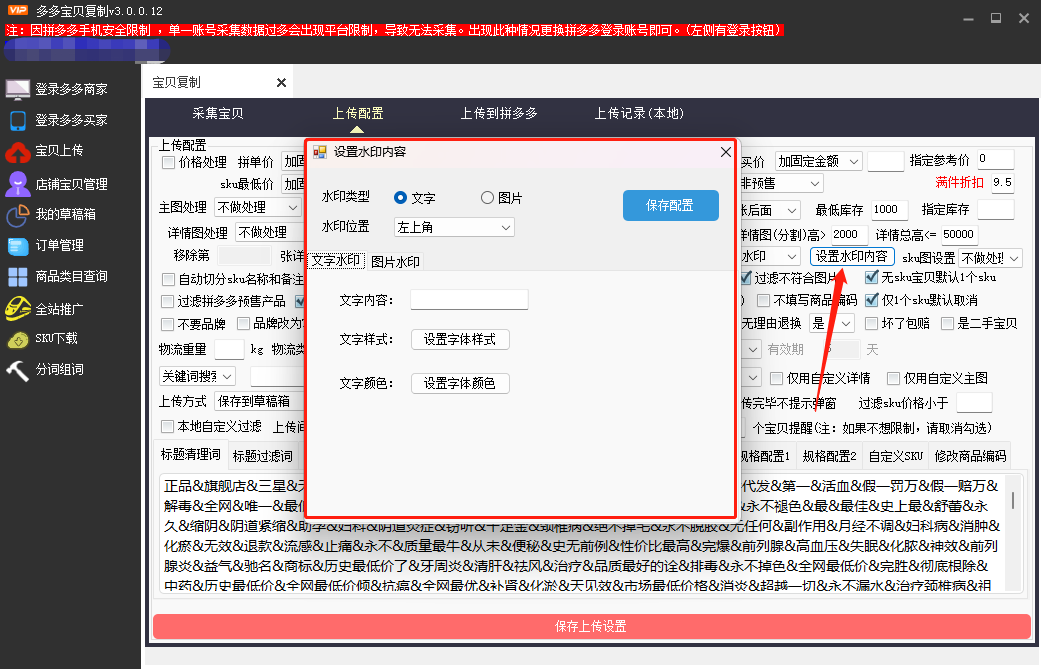Expand the 主图处理 dropdown
This screenshot has height=669, width=1041.
(258, 208)
